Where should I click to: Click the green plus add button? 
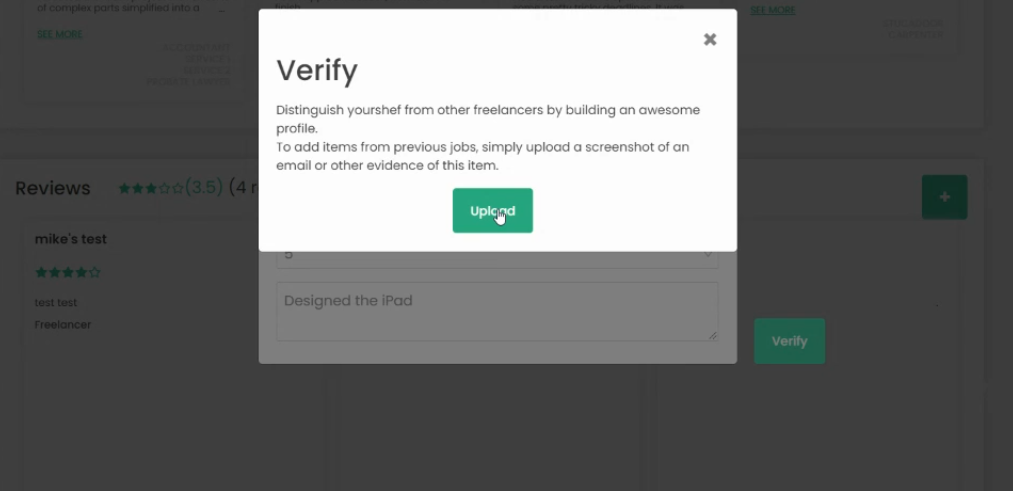944,197
